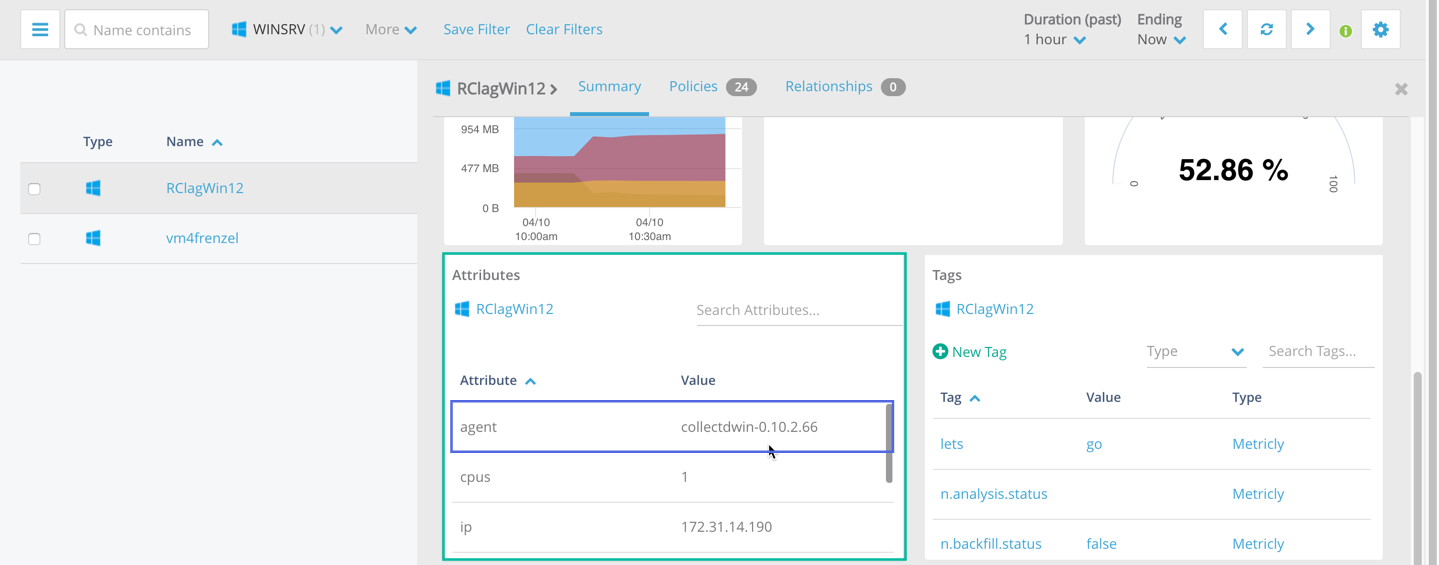Click the Name contains search field
This screenshot has height=565, width=1439.
point(137,30)
